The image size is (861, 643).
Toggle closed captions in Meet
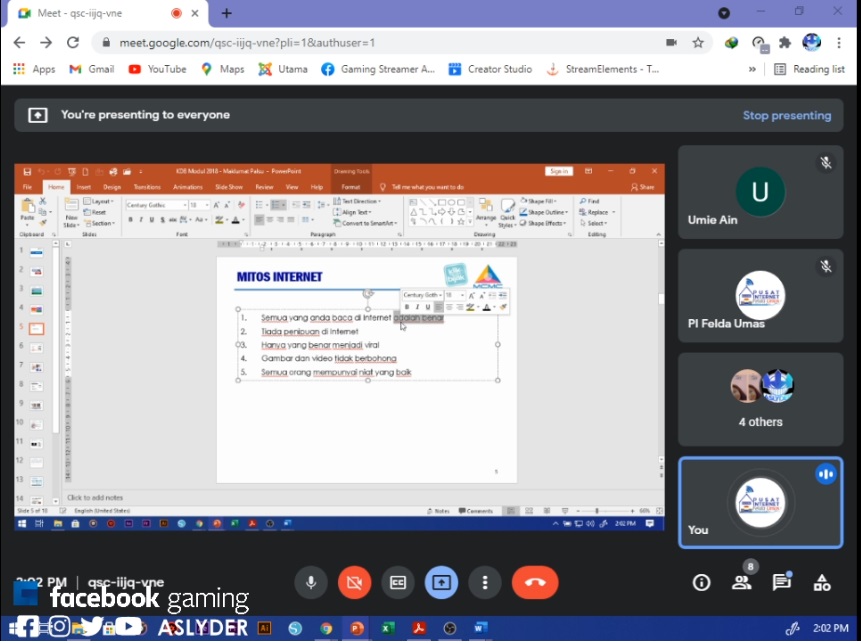[x=398, y=583]
